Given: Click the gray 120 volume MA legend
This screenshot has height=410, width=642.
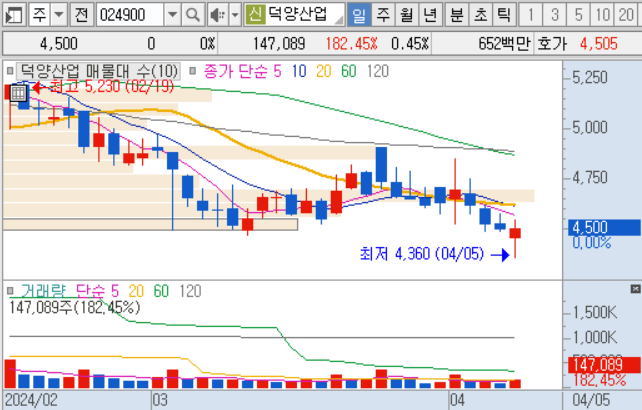Looking at the screenshot, I should coord(190,291).
